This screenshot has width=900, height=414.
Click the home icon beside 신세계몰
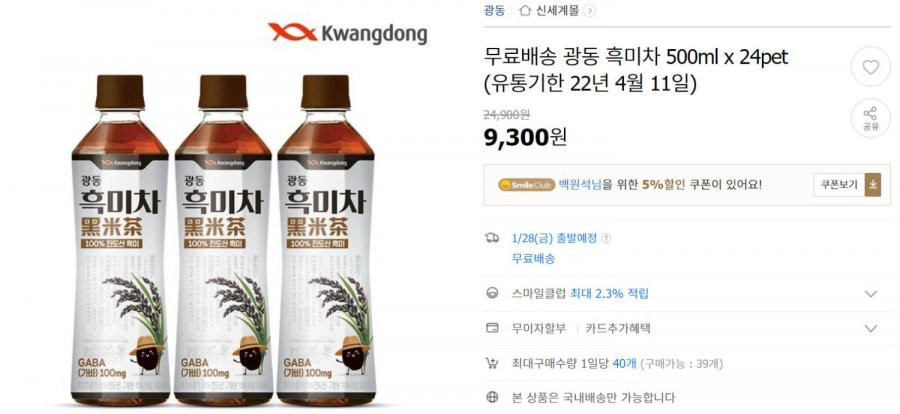coord(524,10)
